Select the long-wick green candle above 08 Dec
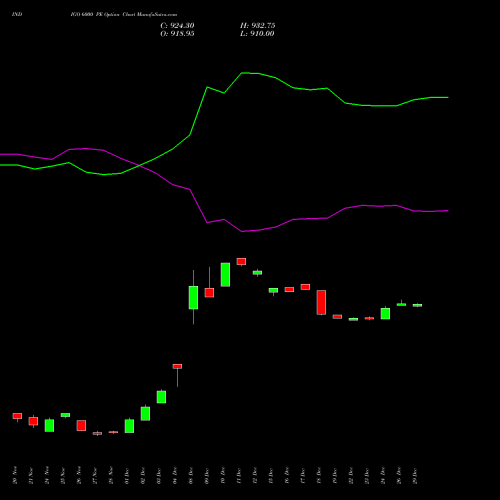 click(193, 297)
